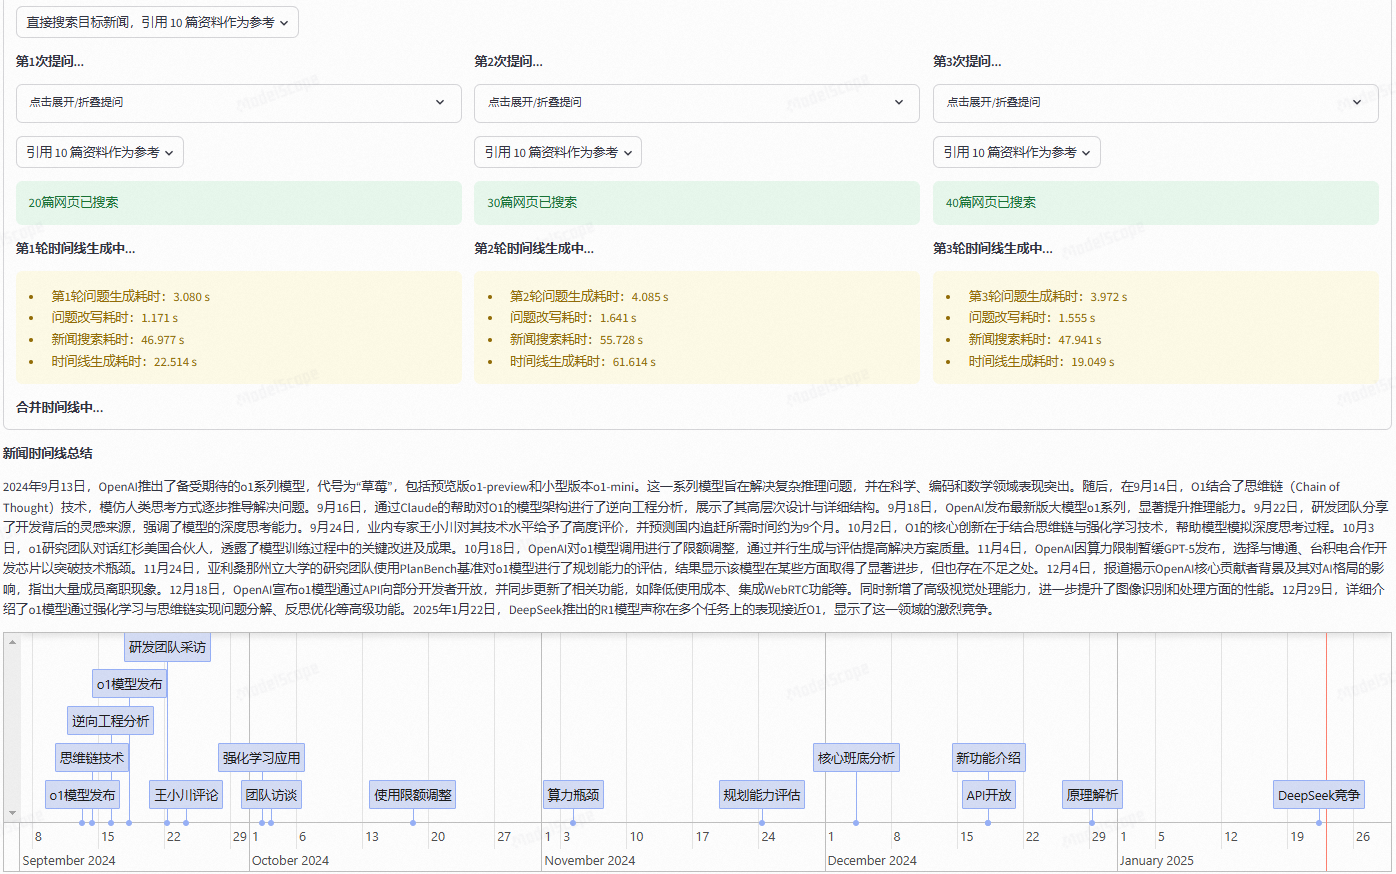Open the 引用 10 篇资料 dropdown under 第3次提问
The height and width of the screenshot is (874, 1396).
pyautogui.click(x=1017, y=152)
